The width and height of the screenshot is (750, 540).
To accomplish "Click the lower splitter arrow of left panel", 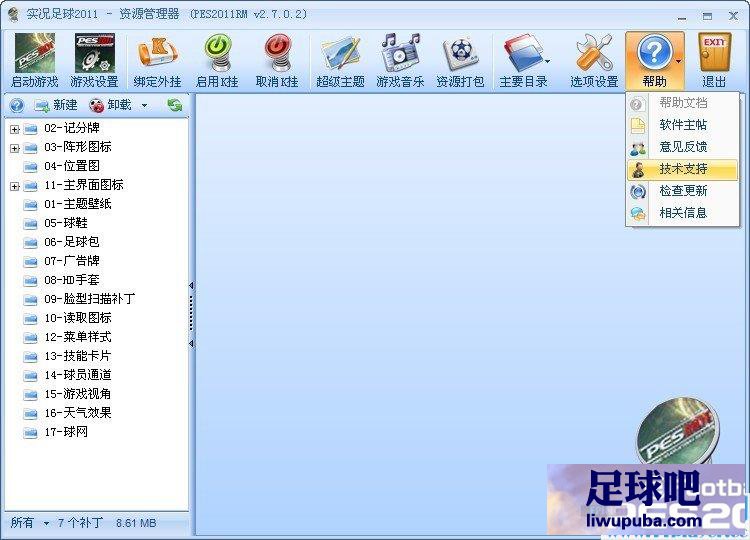I will [x=191, y=343].
